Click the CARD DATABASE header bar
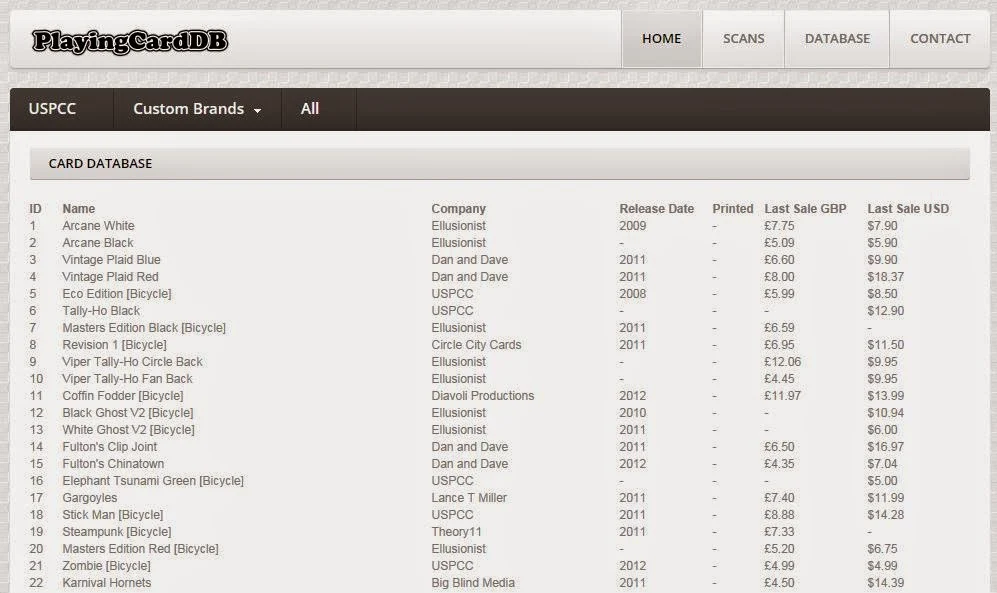Screen dimensions: 997x593 pyautogui.click(x=500, y=163)
